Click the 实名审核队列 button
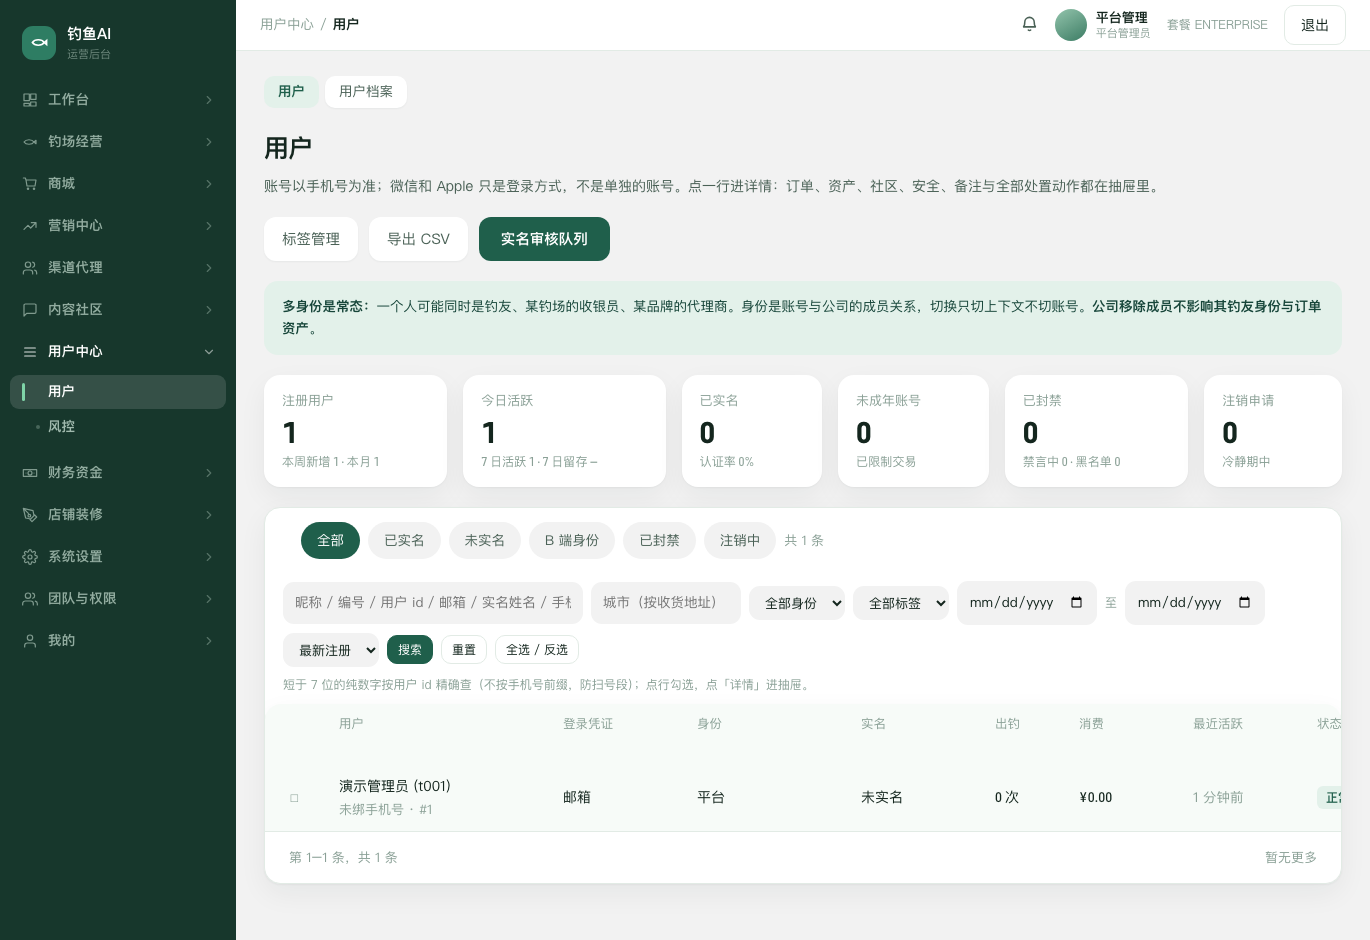This screenshot has width=1370, height=940. (x=544, y=239)
